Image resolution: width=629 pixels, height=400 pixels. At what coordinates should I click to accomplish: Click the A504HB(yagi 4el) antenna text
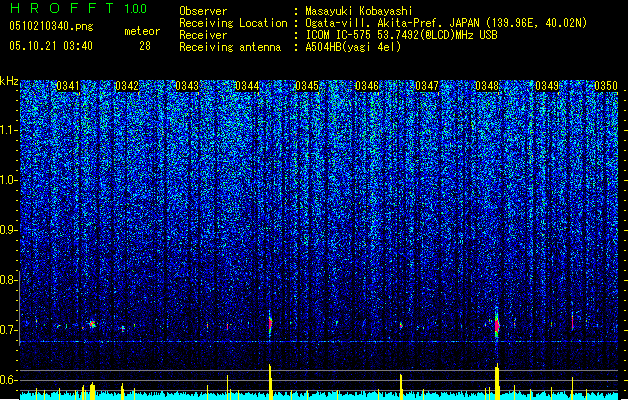click(x=353, y=47)
